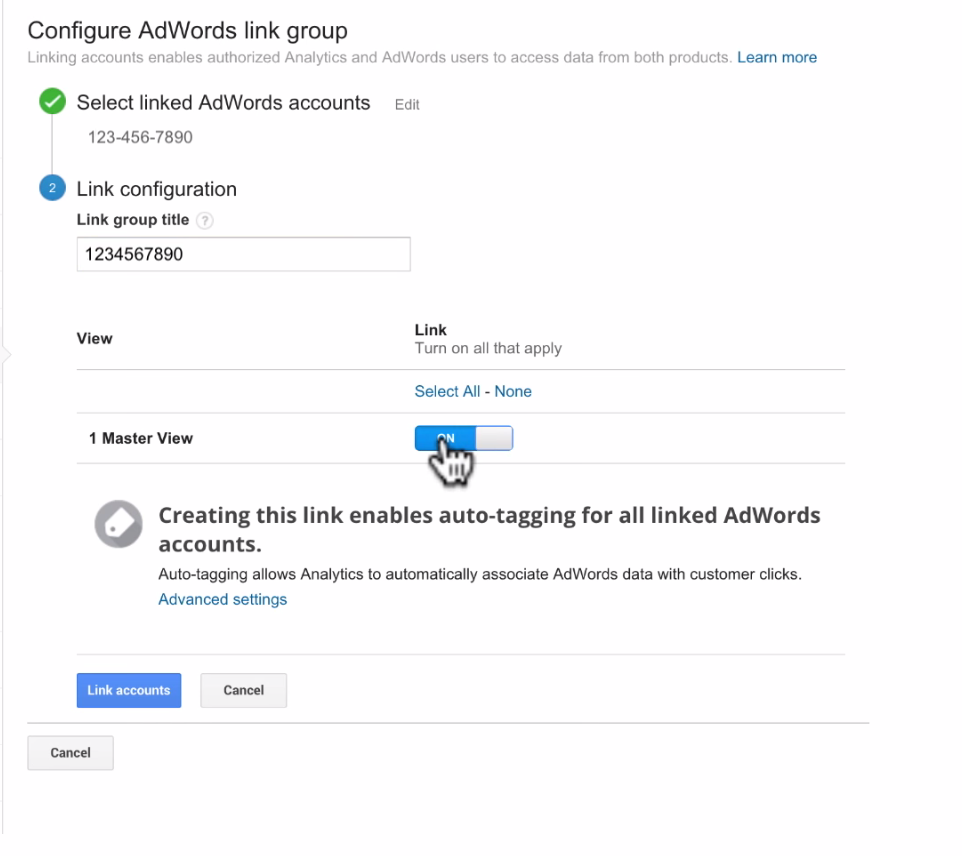962x856 pixels.
Task: Click the 1 Master View row label
Action: point(141,438)
